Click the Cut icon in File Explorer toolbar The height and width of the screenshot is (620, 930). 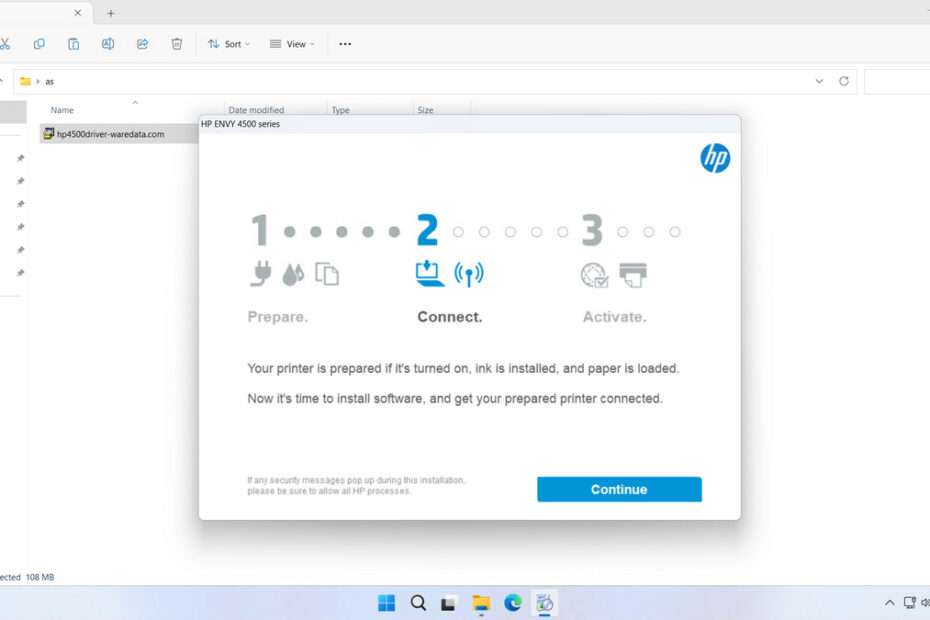pyautogui.click(x=8, y=44)
